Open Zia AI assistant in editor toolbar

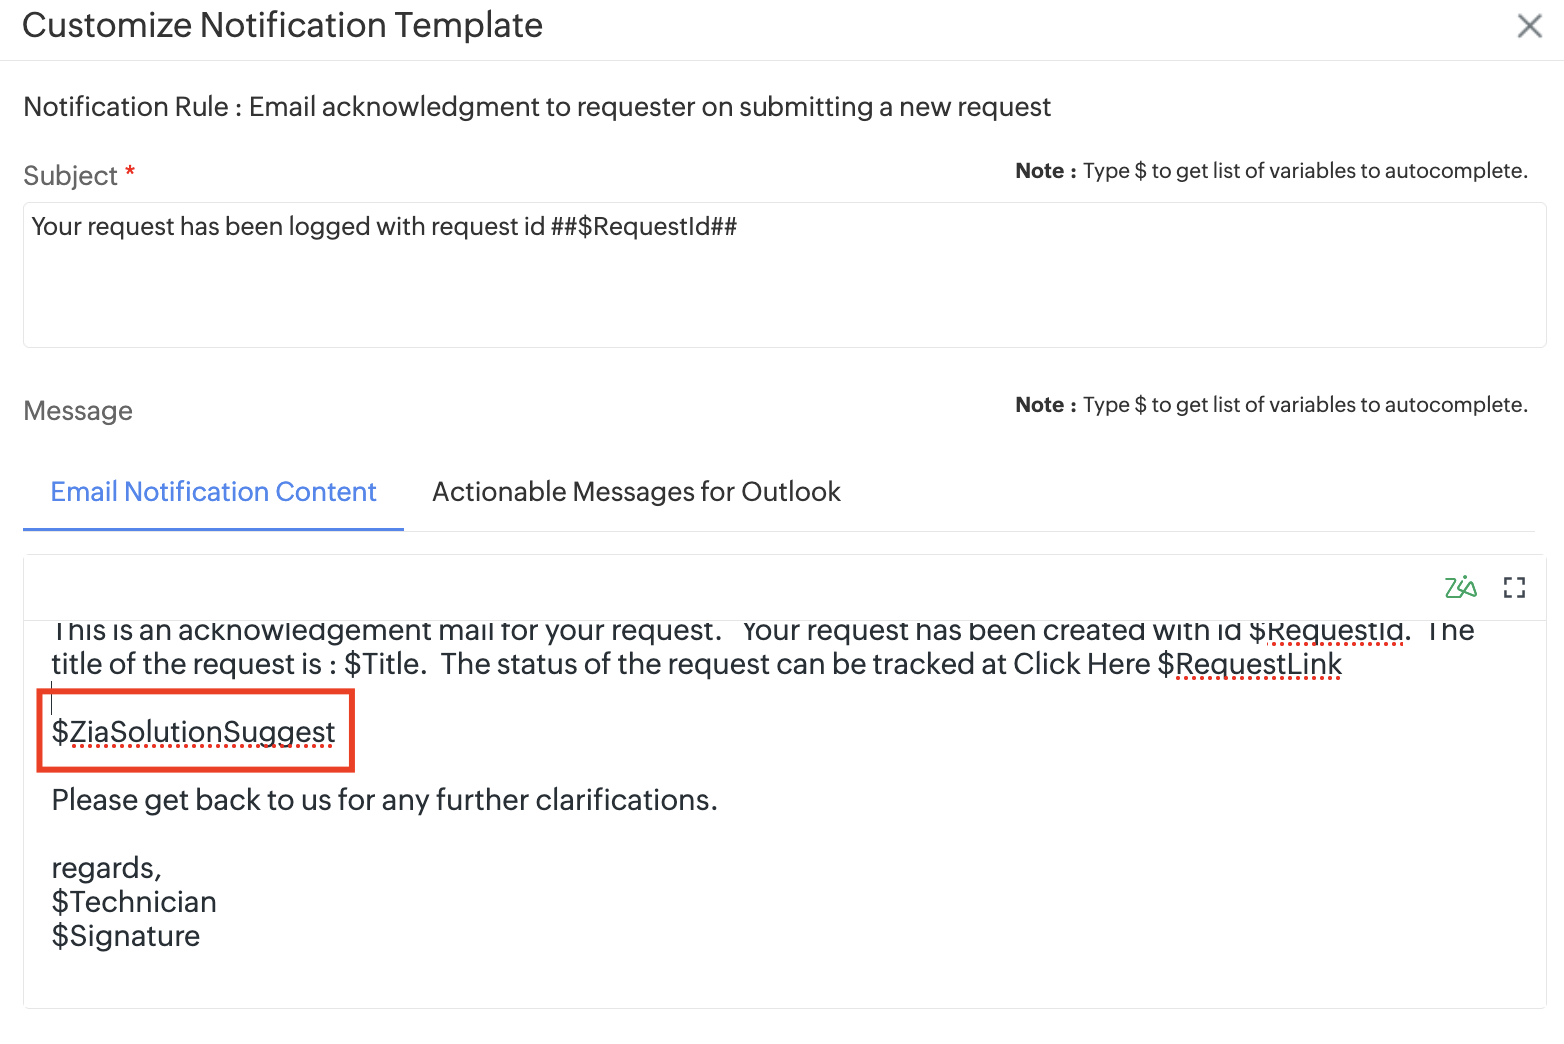point(1460,587)
